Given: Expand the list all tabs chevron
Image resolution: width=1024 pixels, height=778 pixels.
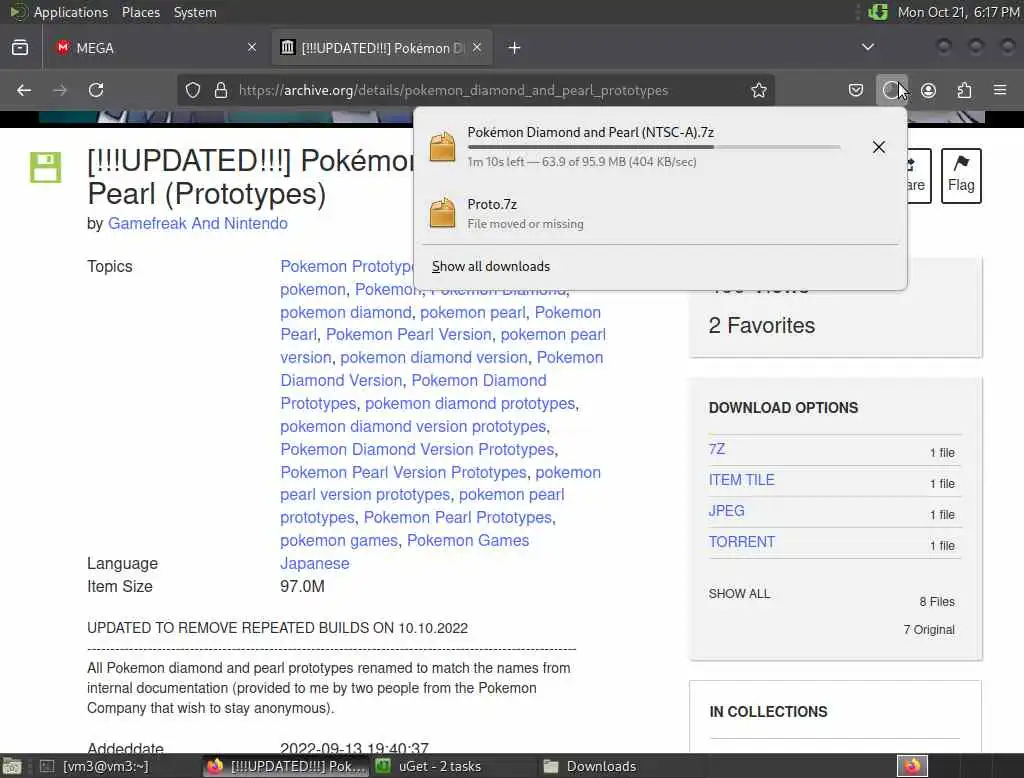Looking at the screenshot, I should (868, 47).
